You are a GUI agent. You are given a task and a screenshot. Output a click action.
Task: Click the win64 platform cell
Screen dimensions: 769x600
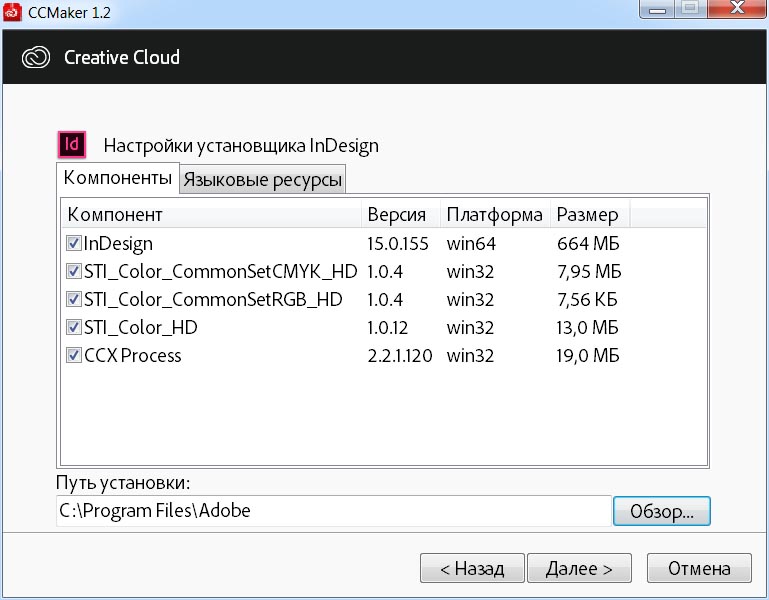click(471, 243)
